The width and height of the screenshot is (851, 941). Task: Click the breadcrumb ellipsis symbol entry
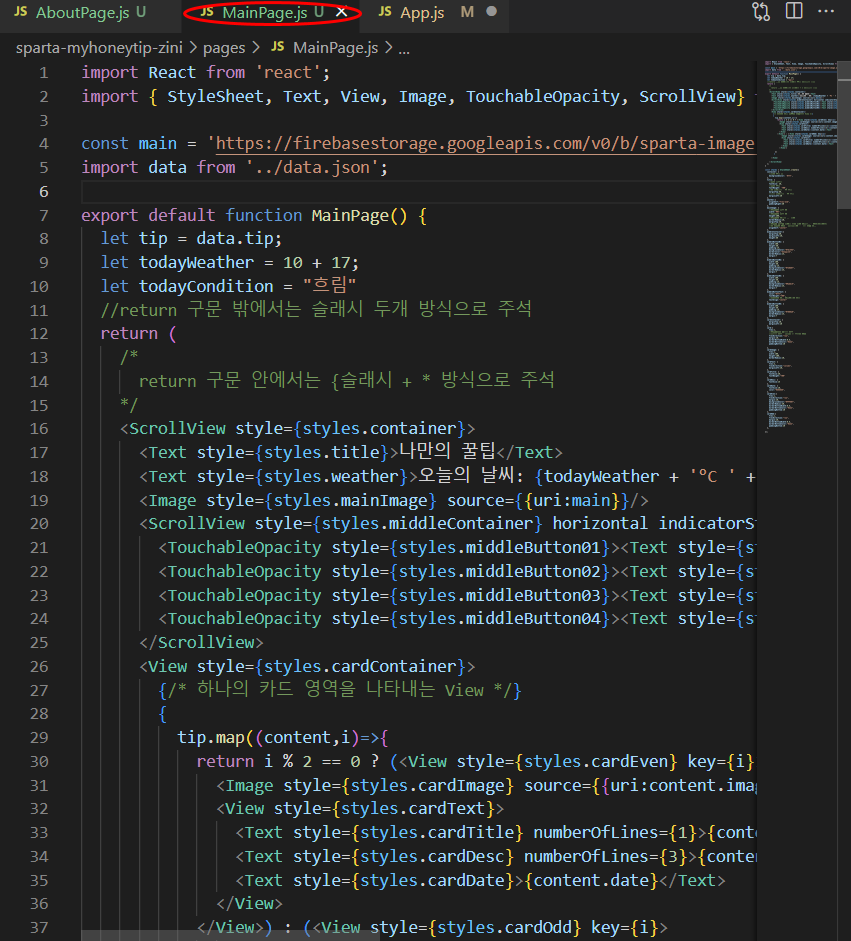[x=404, y=49]
